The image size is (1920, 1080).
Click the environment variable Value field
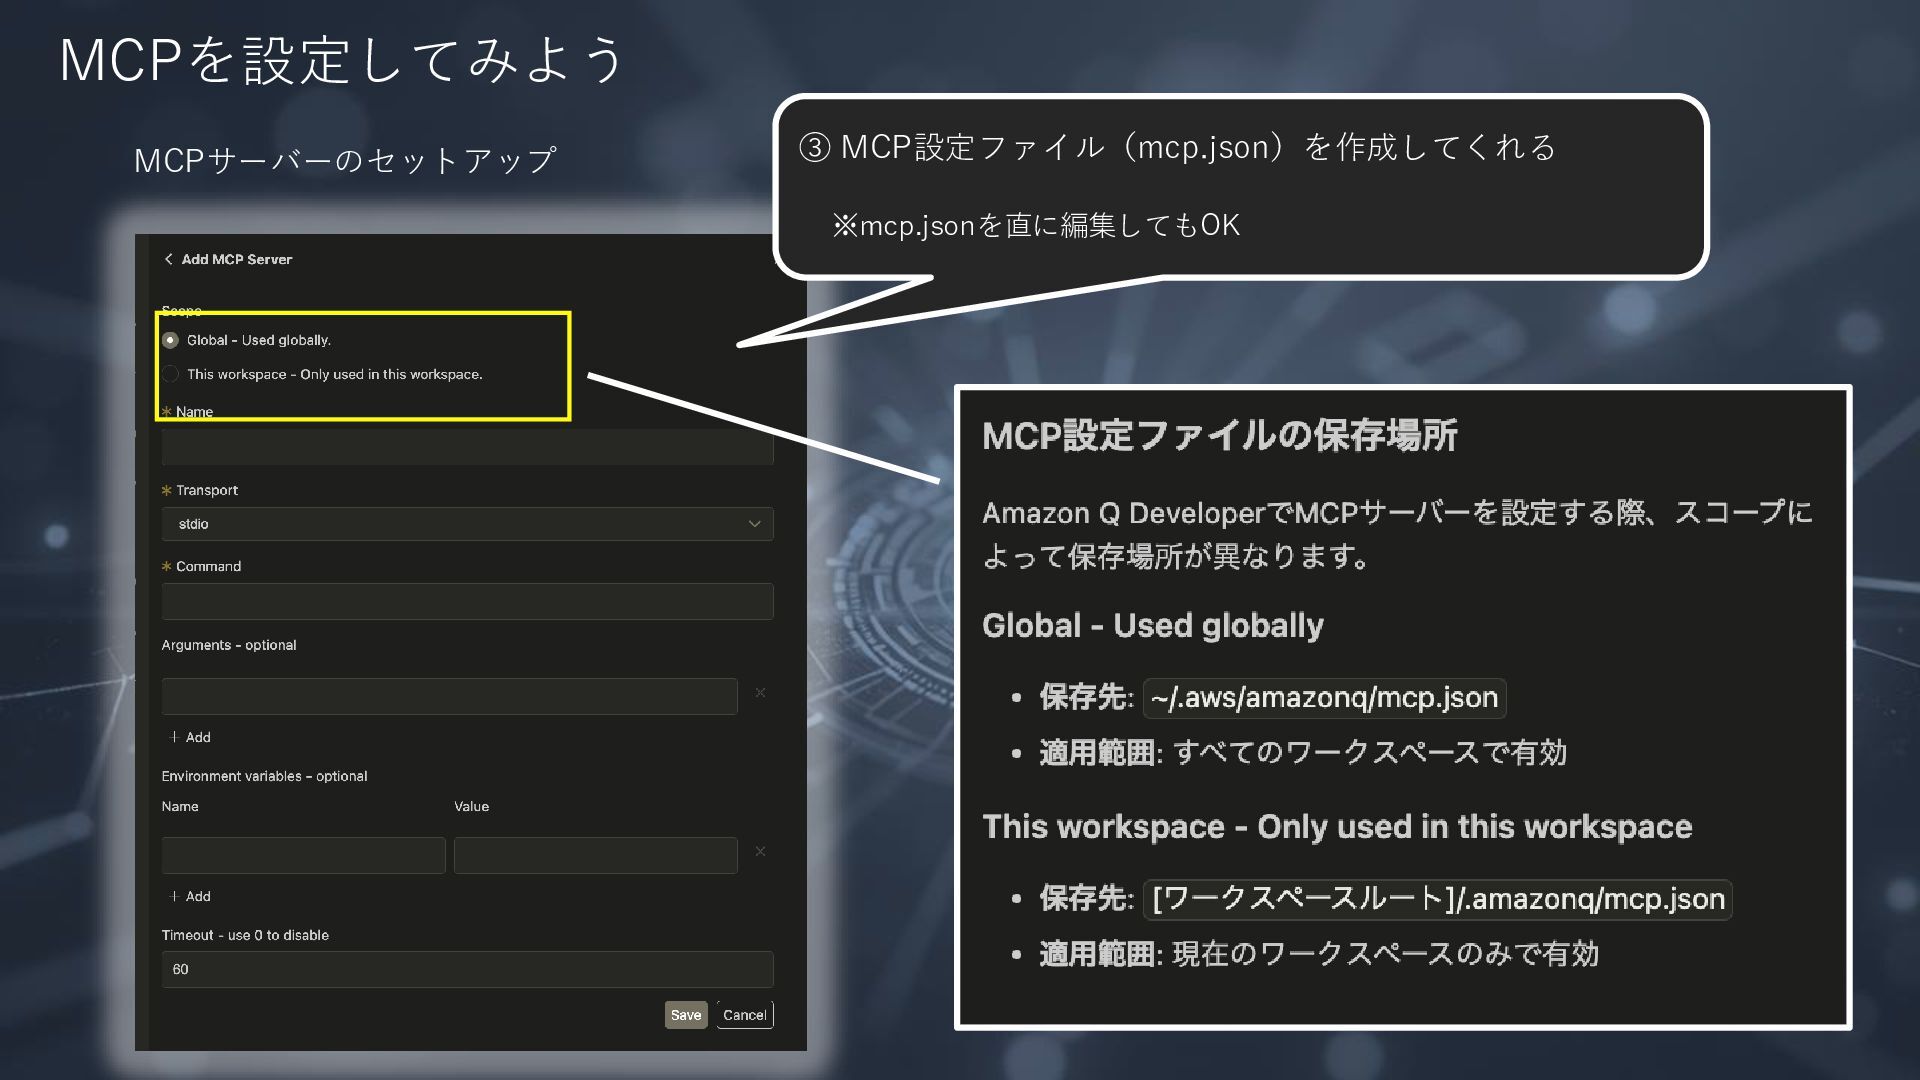point(595,855)
